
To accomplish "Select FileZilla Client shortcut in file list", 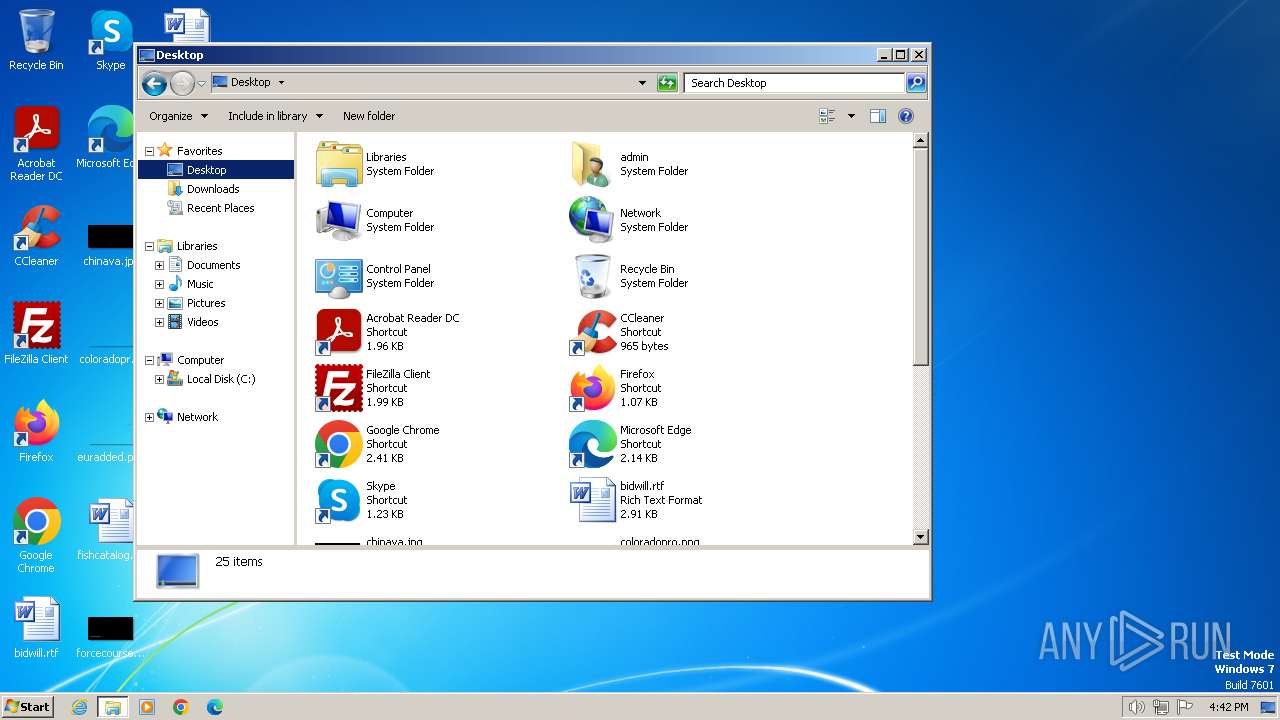I will (338, 388).
